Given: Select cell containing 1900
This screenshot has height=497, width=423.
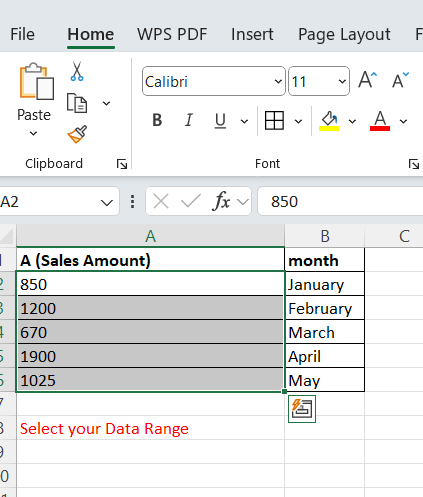Looking at the screenshot, I should [x=150, y=356].
